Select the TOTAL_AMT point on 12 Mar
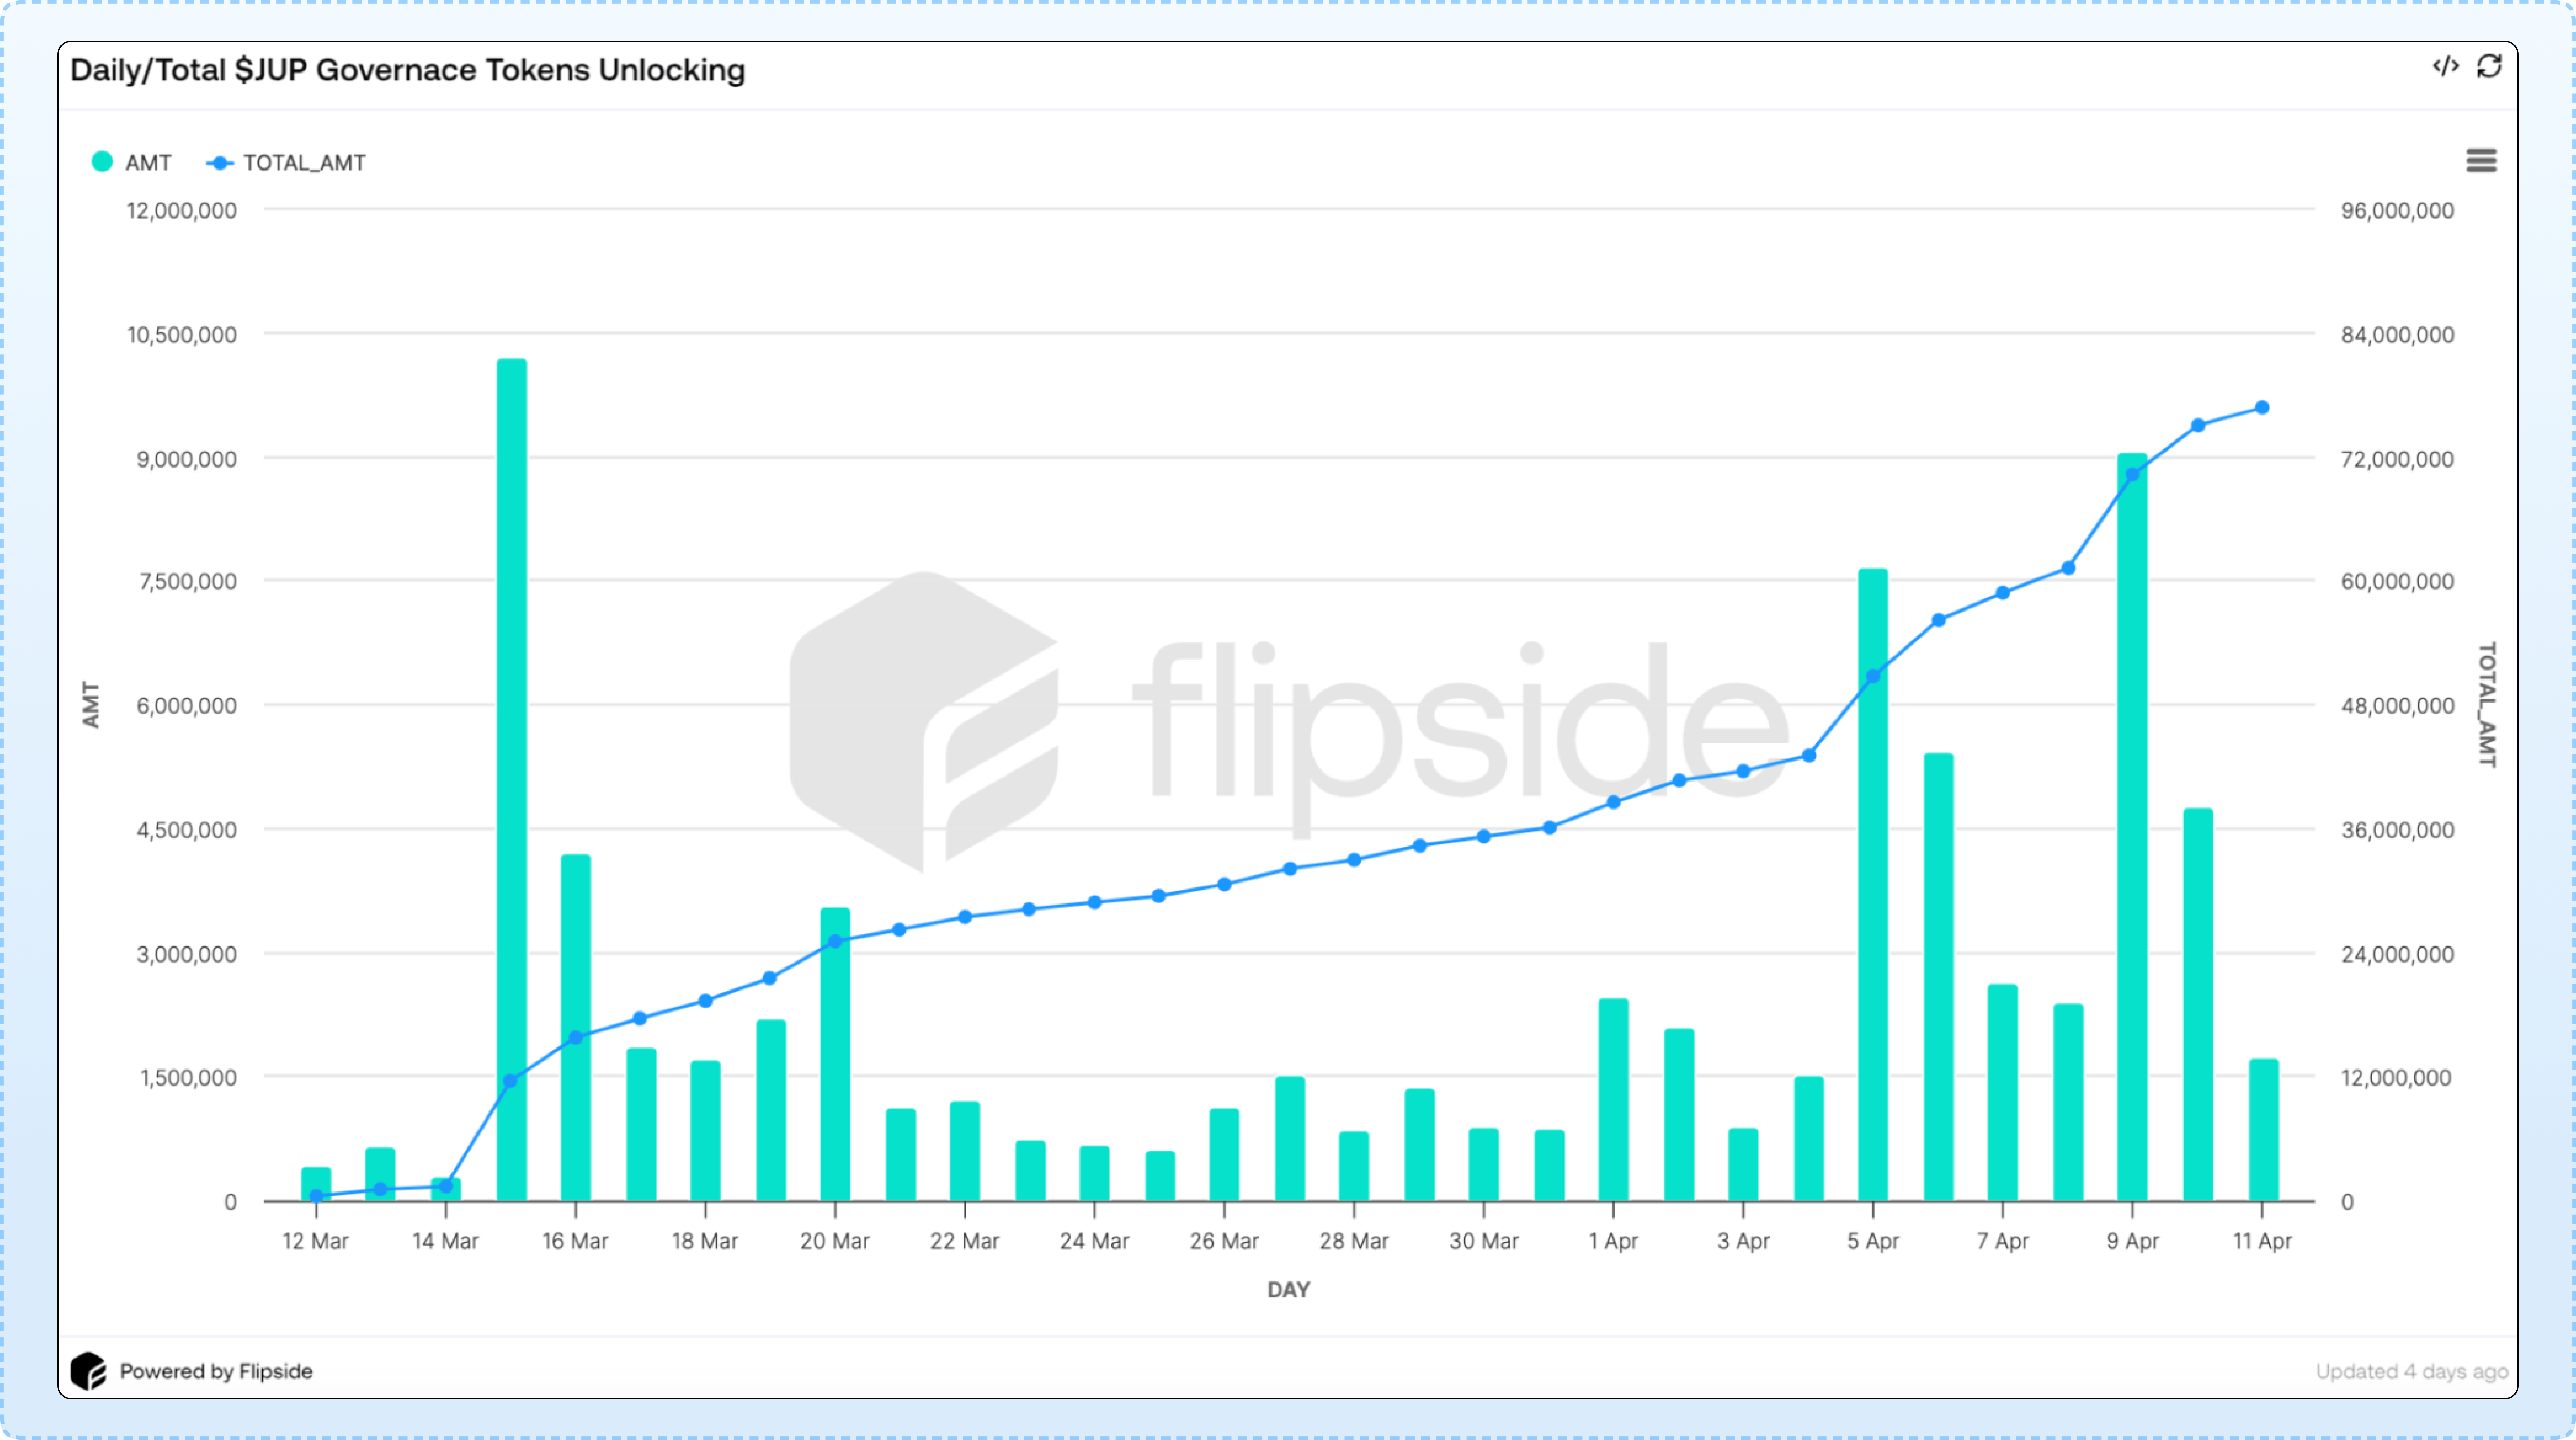Viewport: 2576px width, 1440px height. click(316, 1196)
